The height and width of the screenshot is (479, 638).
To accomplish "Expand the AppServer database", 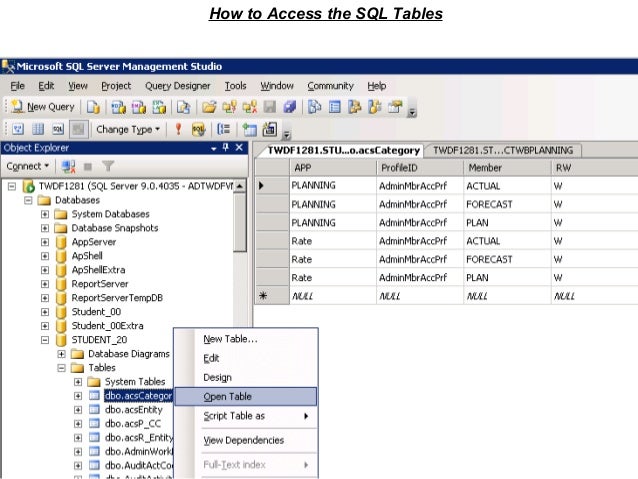I will (x=45, y=242).
